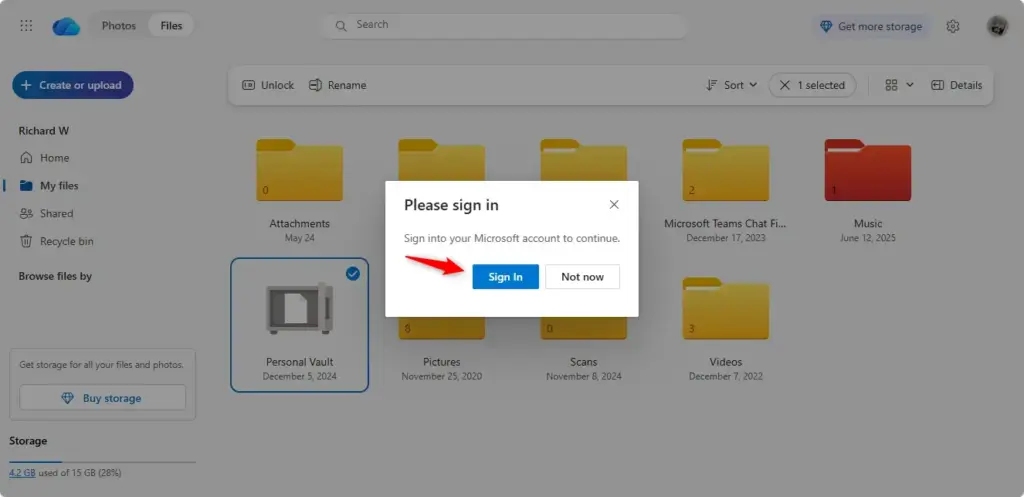Click the Recycle bin trash icon
This screenshot has width=1024, height=497.
coord(26,241)
